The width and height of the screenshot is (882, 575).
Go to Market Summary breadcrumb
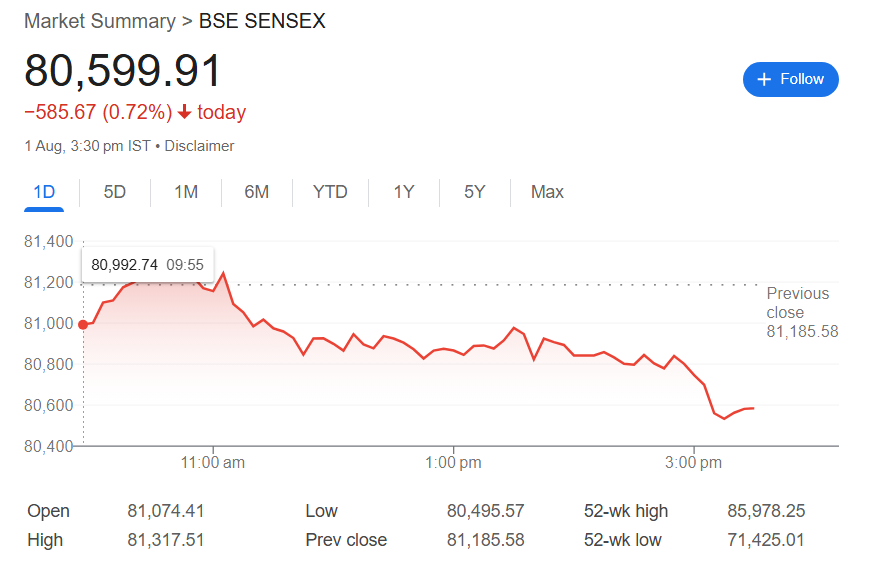pyautogui.click(x=100, y=21)
